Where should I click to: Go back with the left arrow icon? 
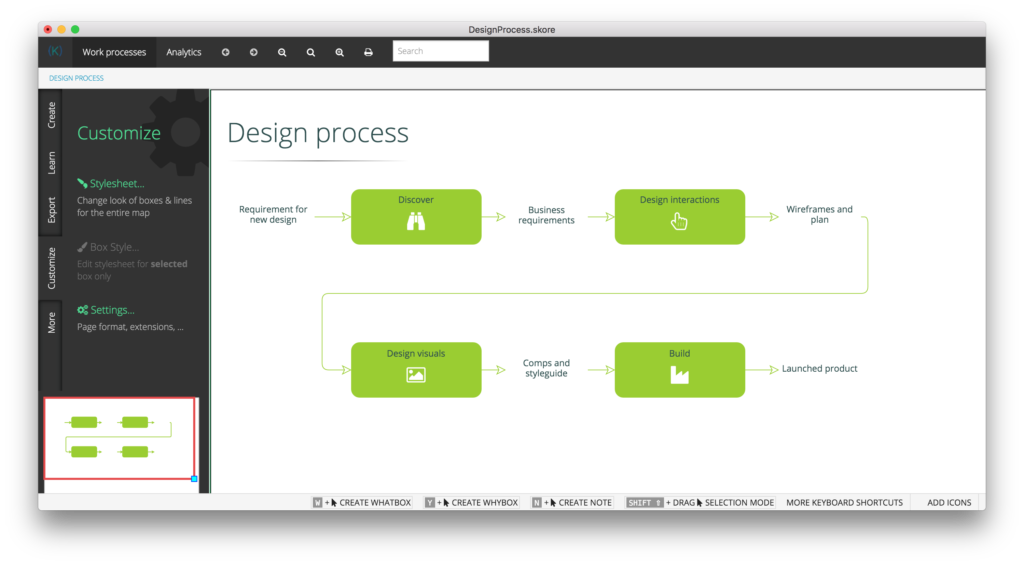pyautogui.click(x=225, y=52)
